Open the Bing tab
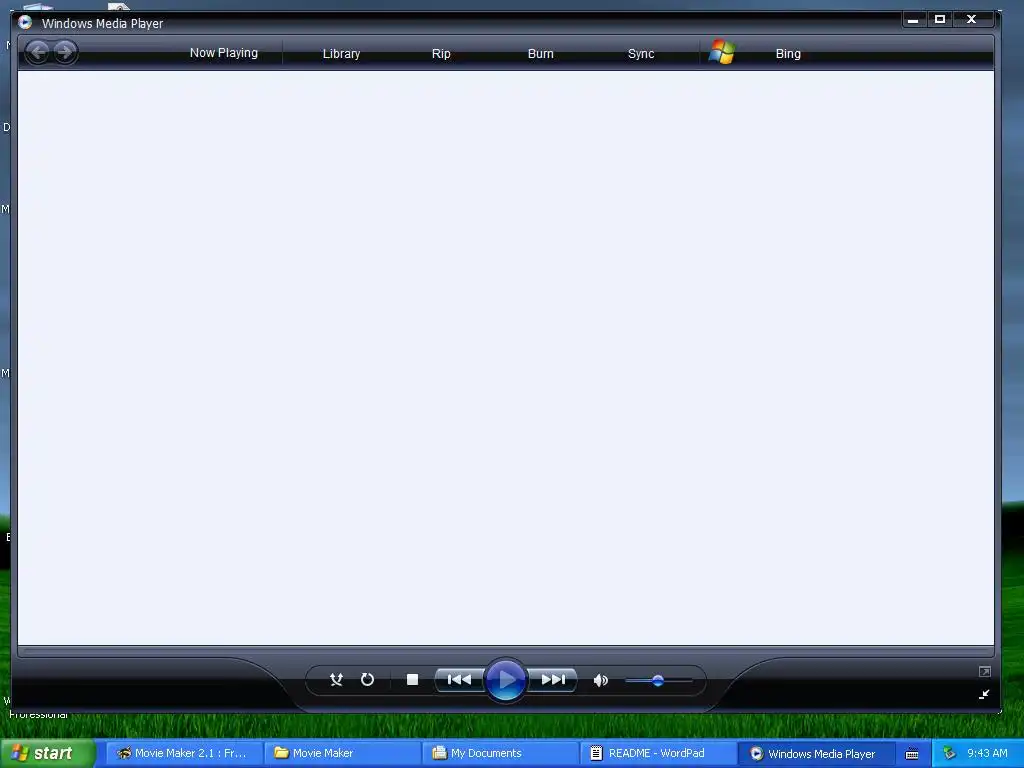 point(788,54)
